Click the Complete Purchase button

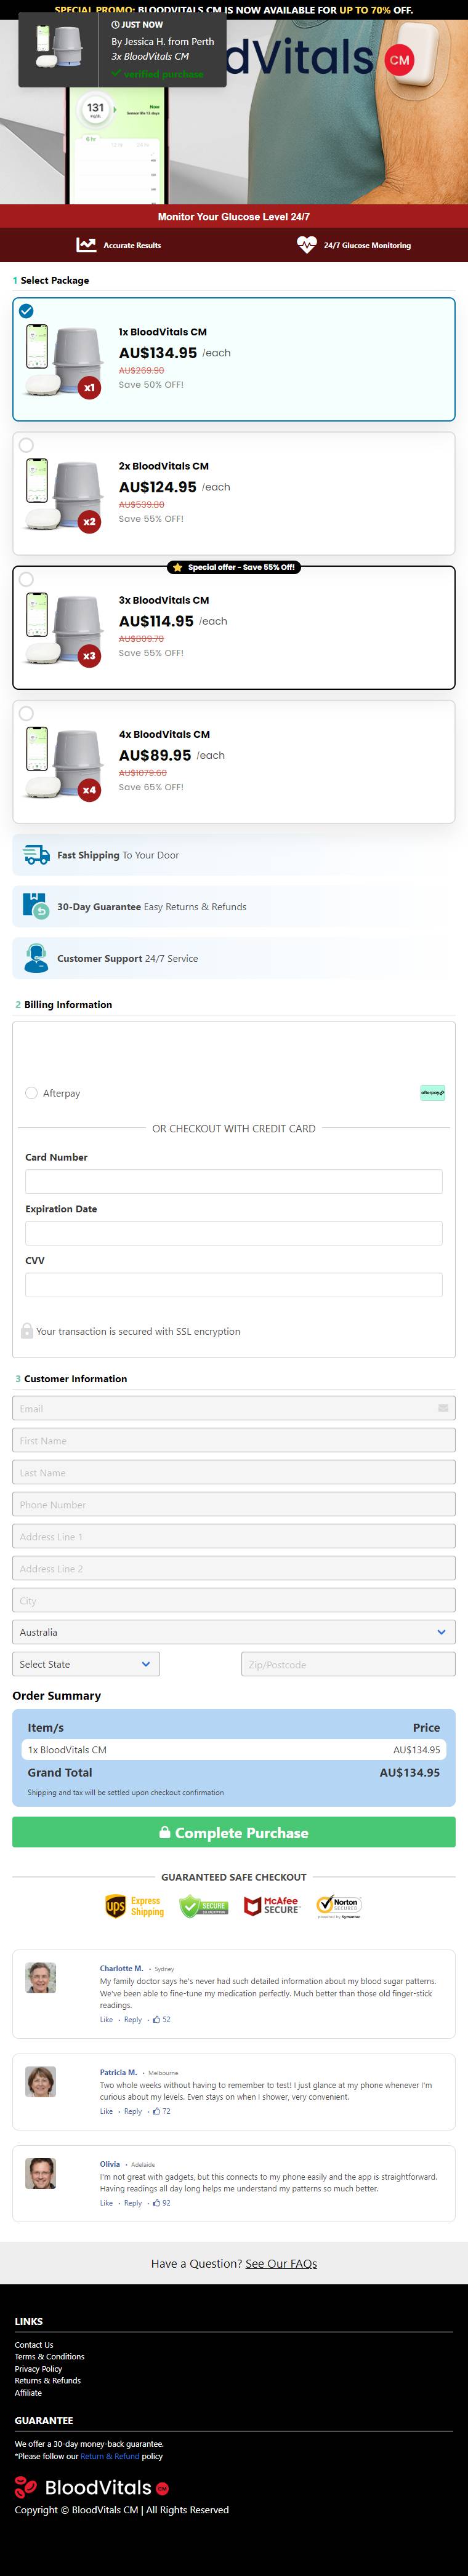[x=234, y=1832]
